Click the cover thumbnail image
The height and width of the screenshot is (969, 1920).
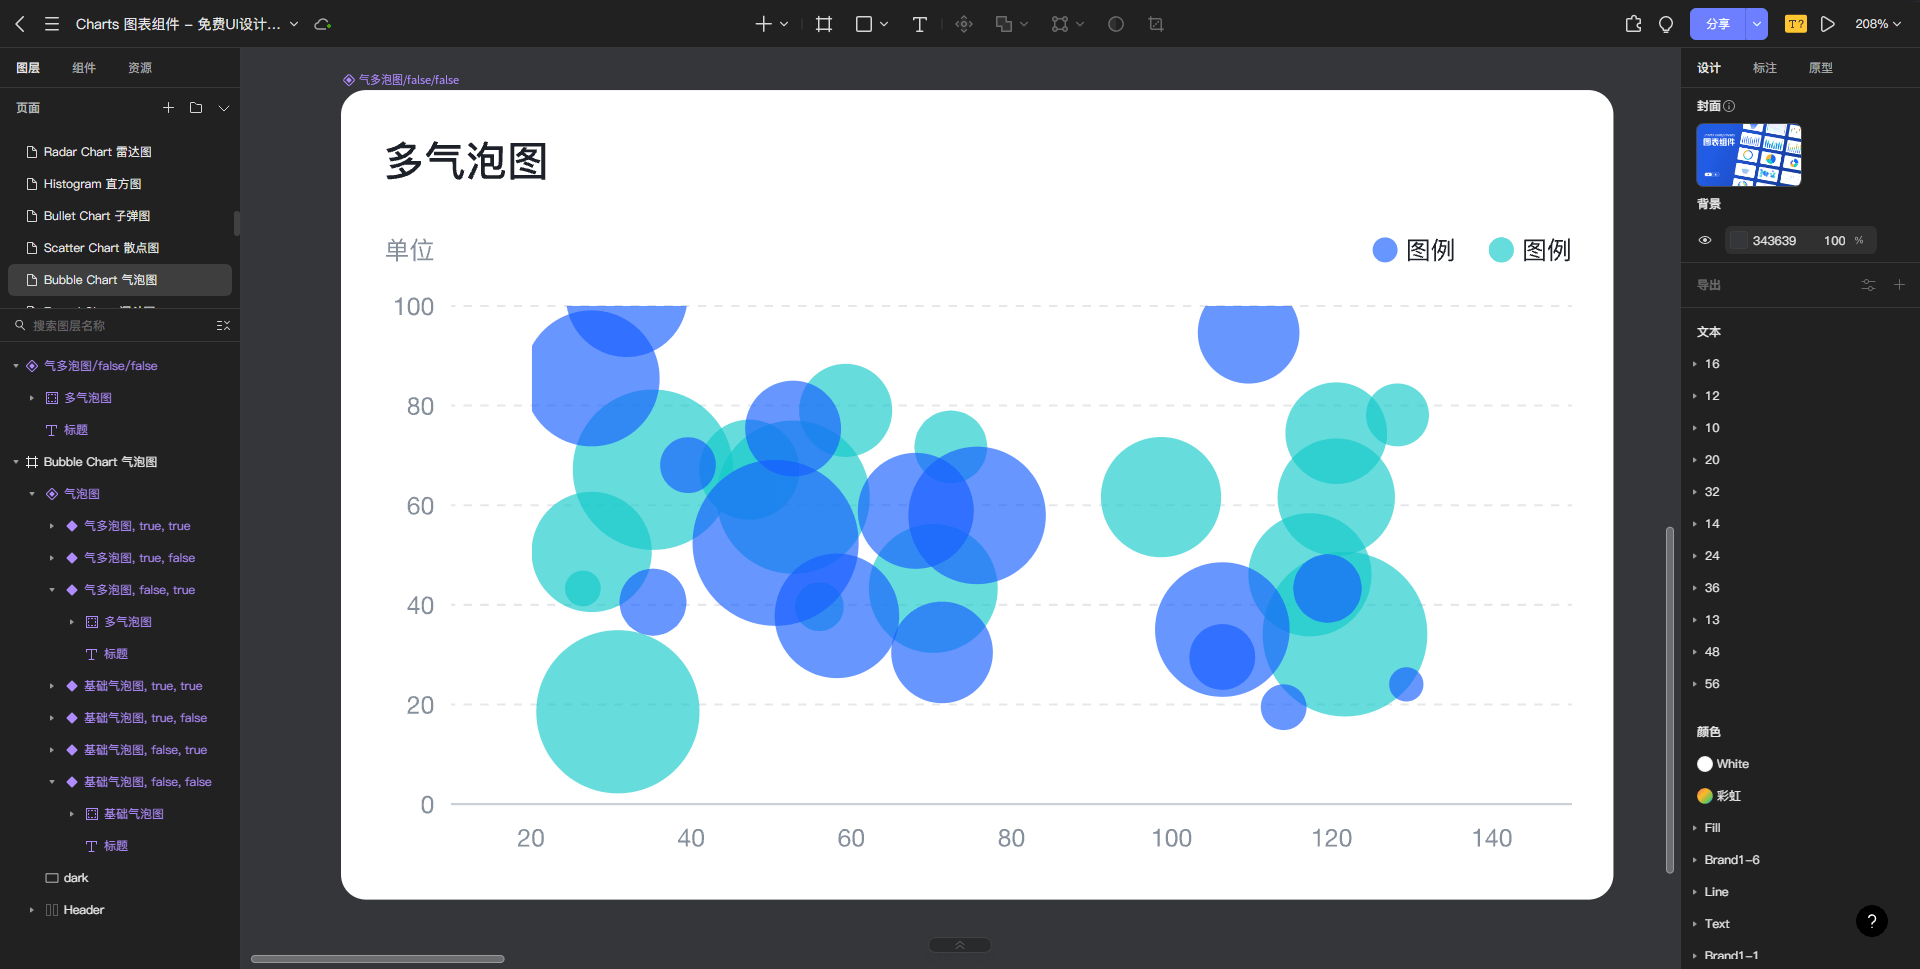pos(1749,155)
